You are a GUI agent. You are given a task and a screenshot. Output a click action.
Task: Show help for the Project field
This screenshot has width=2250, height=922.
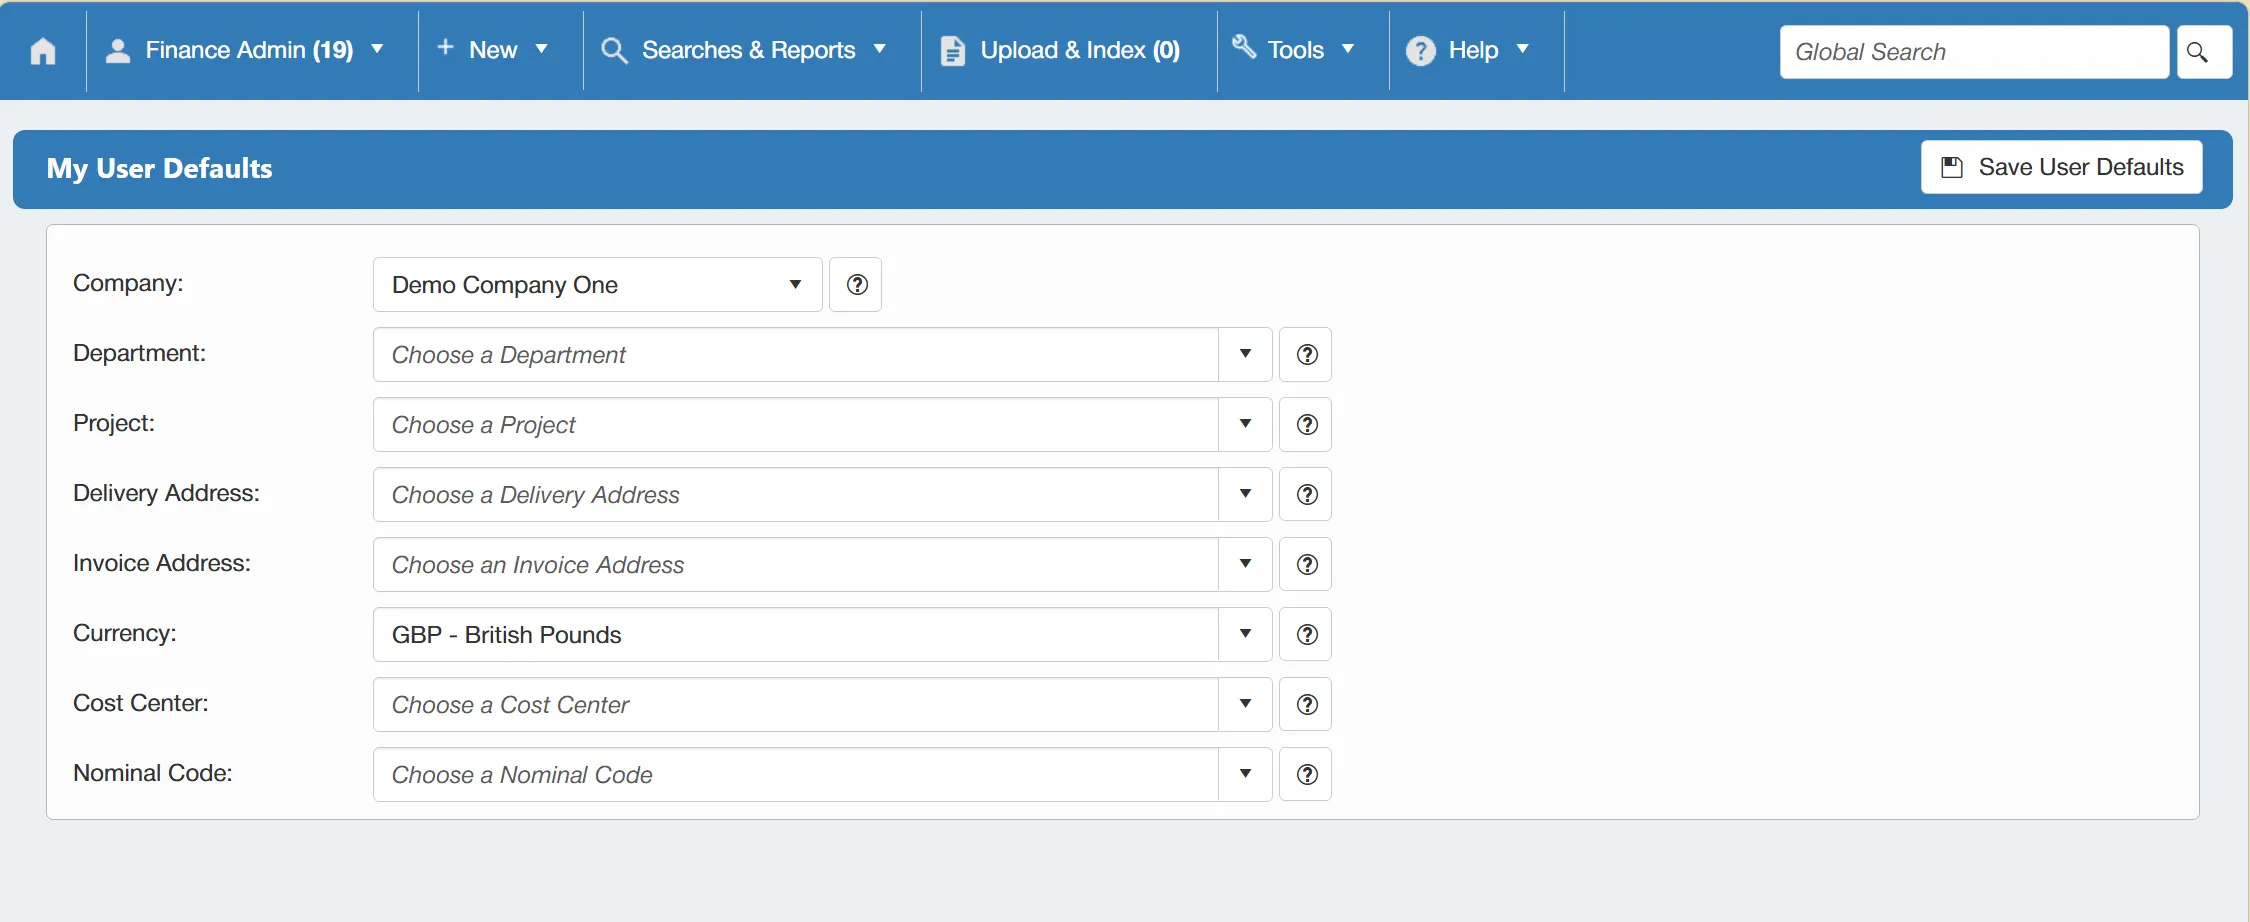pos(1306,425)
